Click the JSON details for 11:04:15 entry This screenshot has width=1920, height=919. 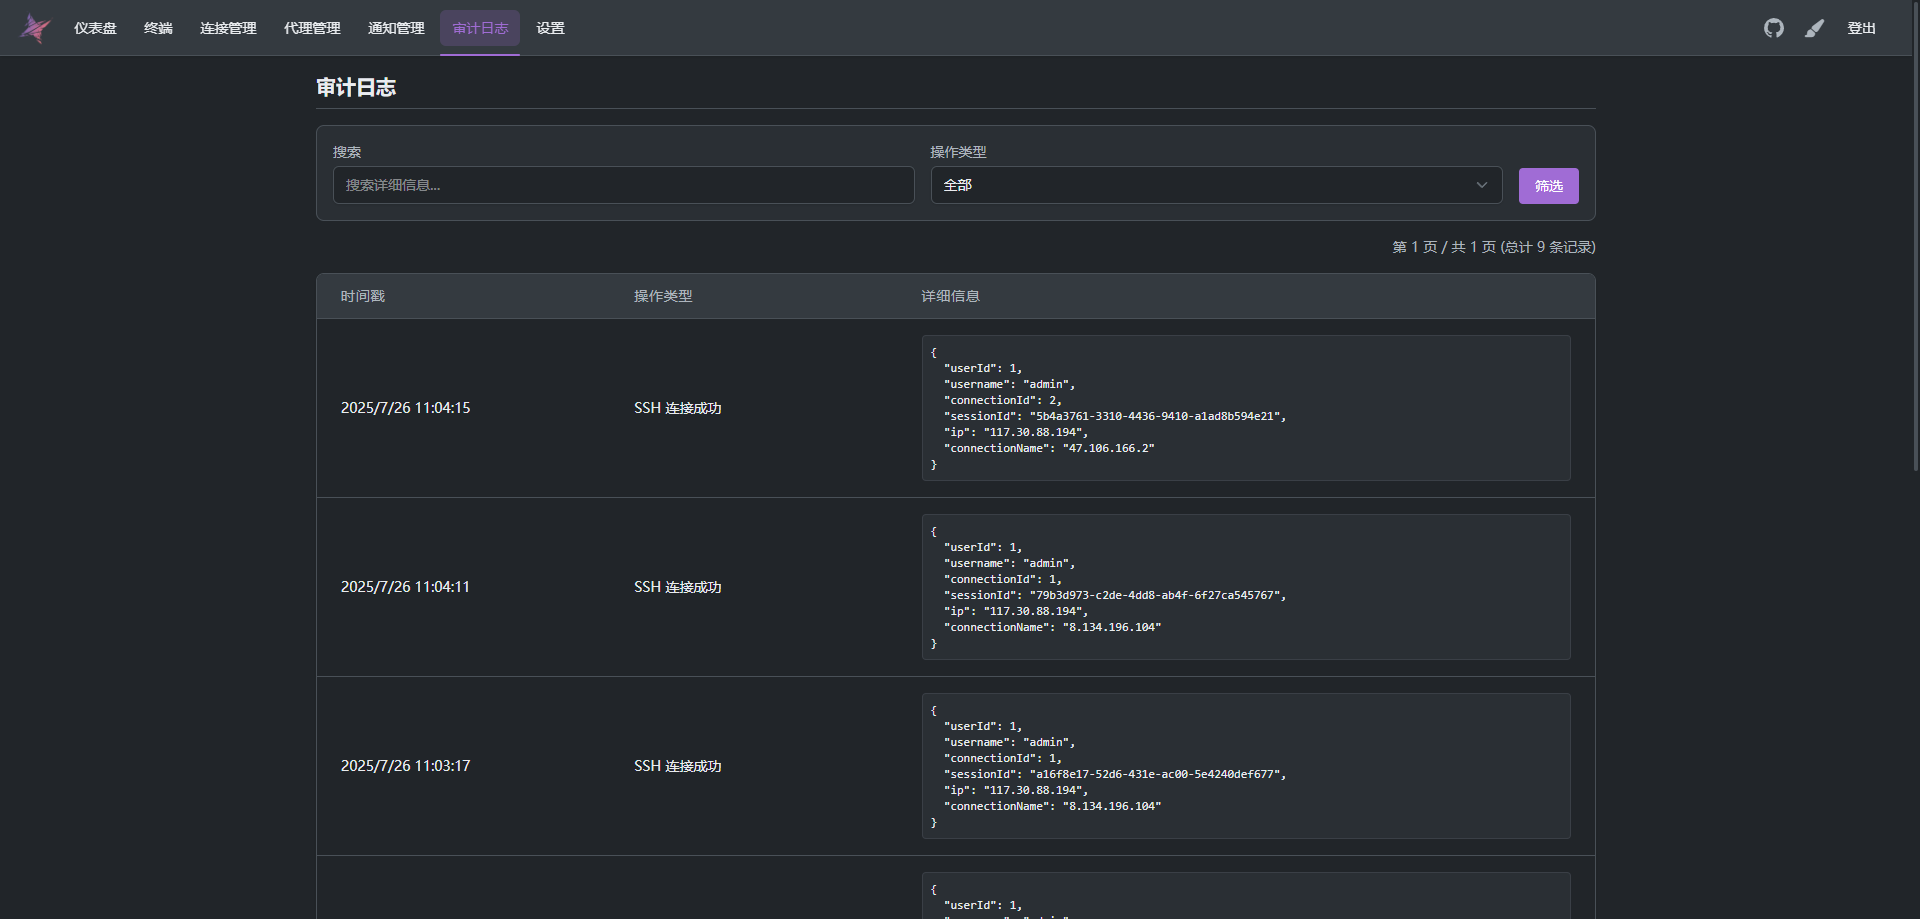click(1245, 408)
